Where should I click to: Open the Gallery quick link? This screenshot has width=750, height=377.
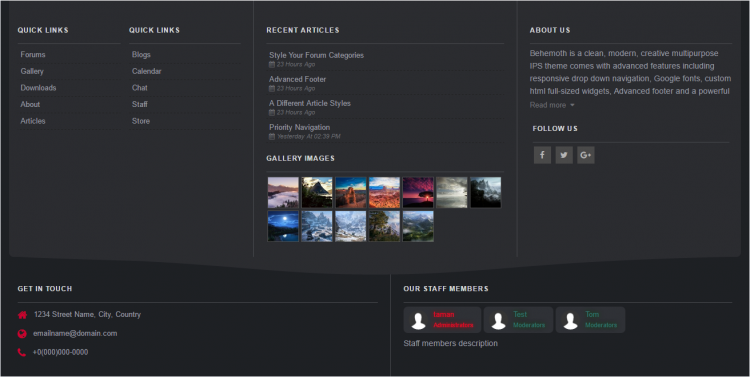[x=32, y=71]
